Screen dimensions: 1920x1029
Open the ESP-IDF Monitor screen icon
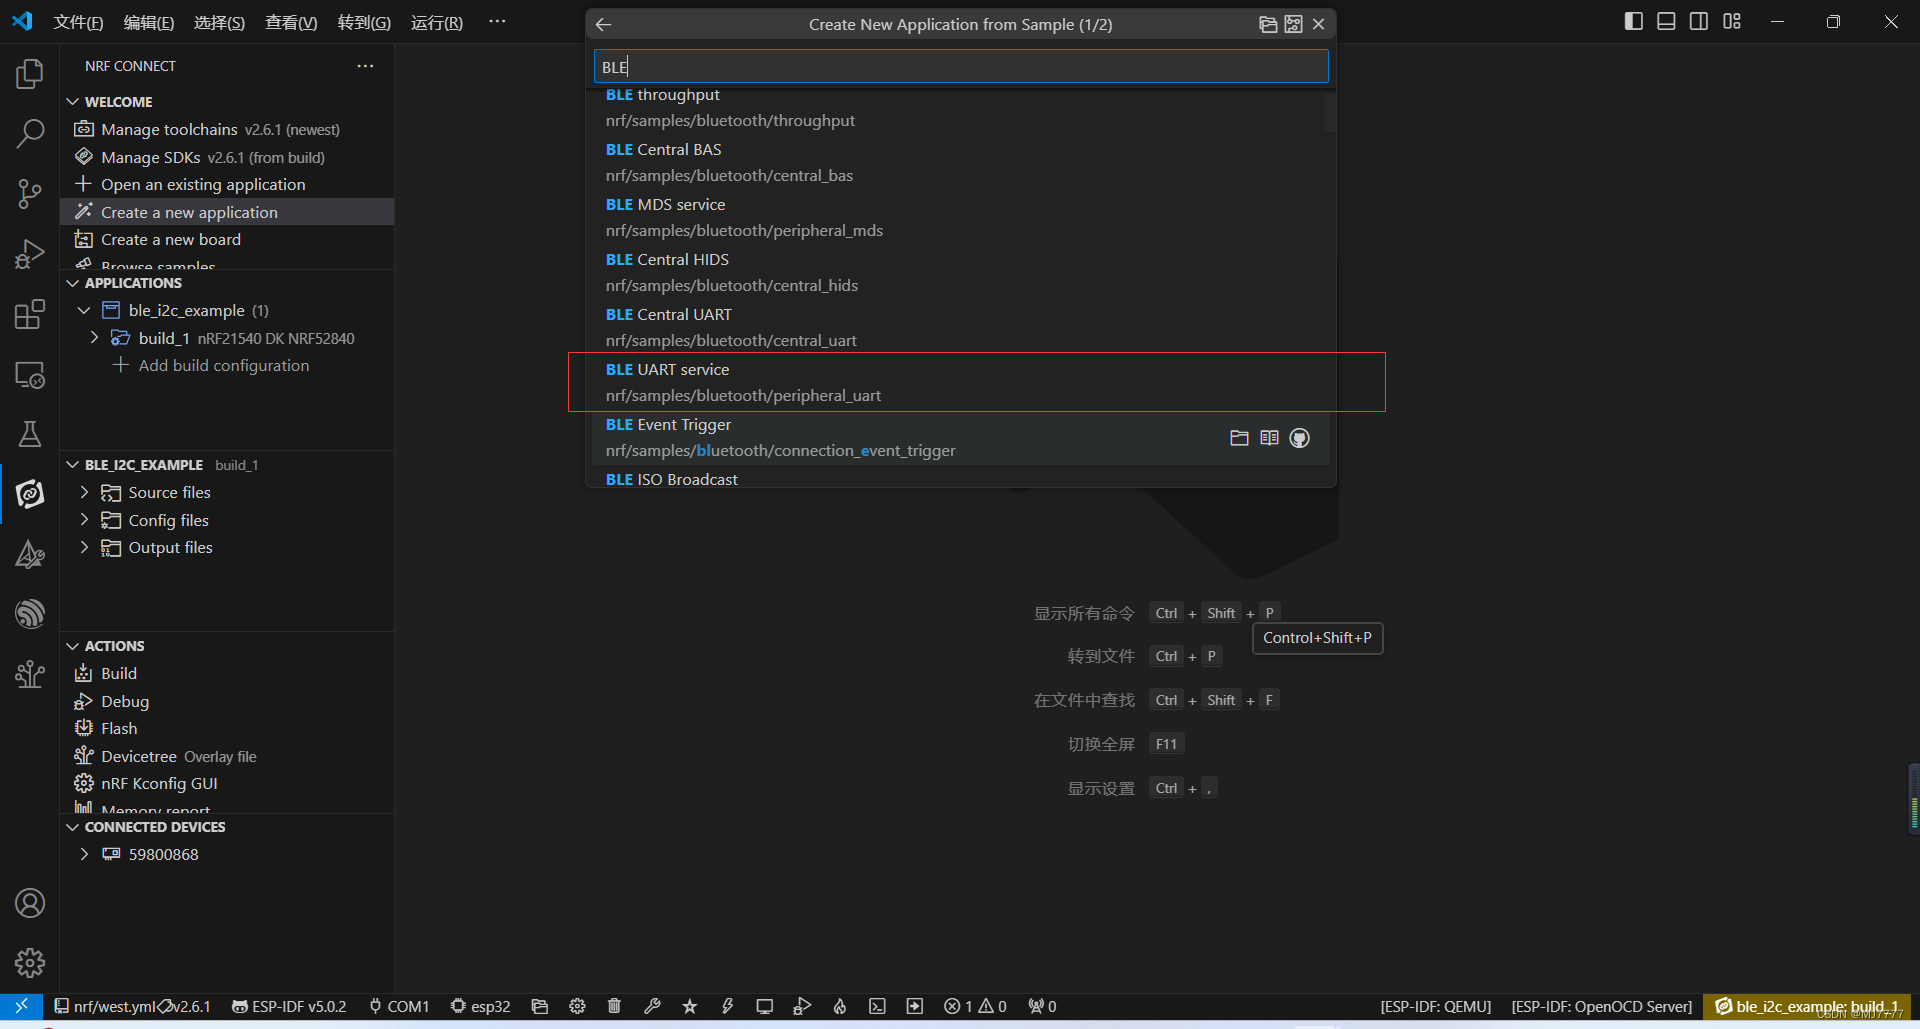(x=765, y=1006)
